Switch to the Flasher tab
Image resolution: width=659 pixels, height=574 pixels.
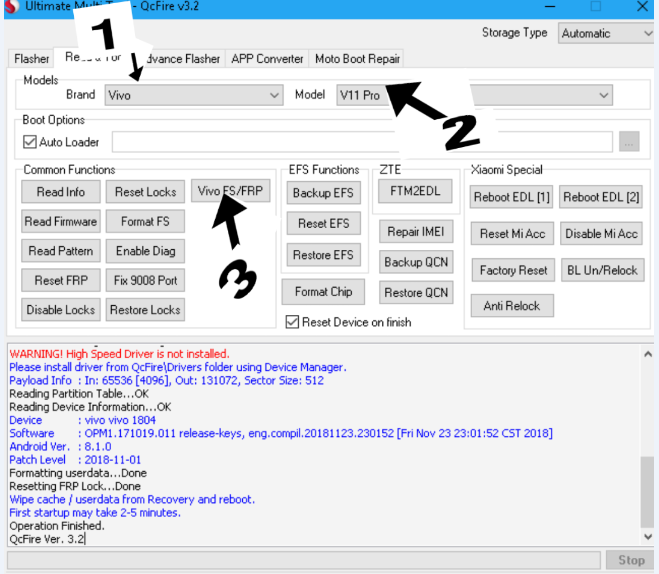[32, 58]
